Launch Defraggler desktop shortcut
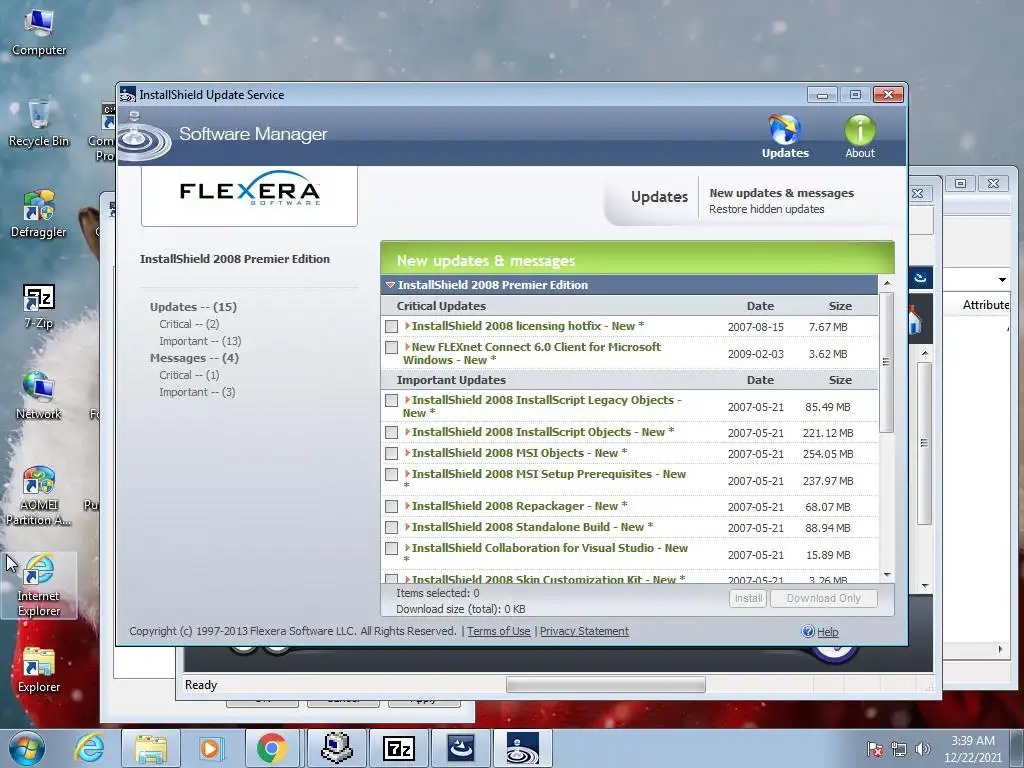Viewport: 1024px width, 768px height. click(39, 214)
